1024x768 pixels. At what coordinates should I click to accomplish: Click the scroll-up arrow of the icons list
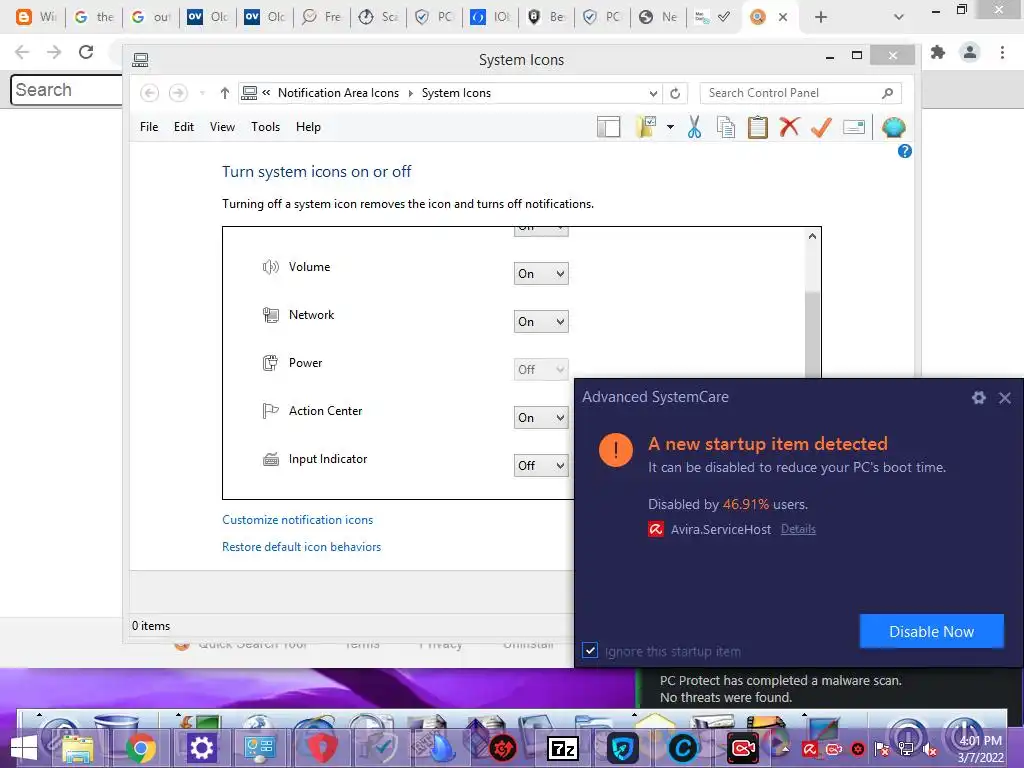tap(812, 236)
